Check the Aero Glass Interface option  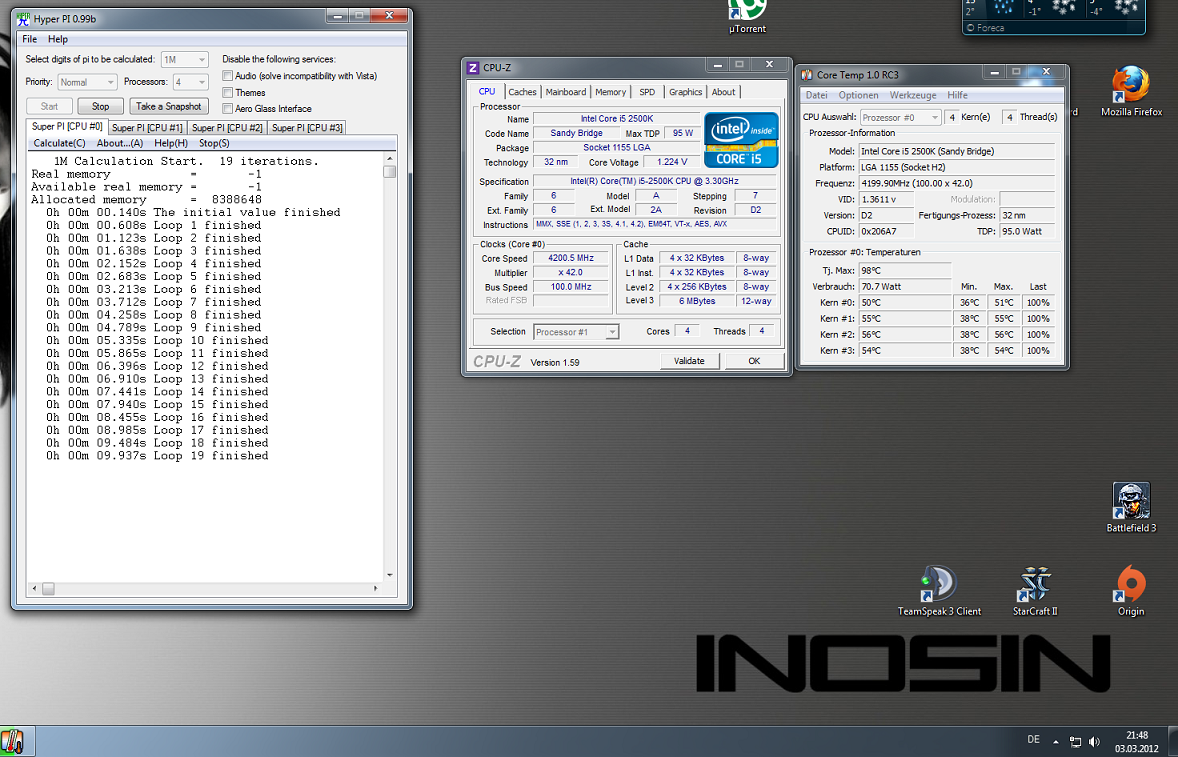click(228, 108)
